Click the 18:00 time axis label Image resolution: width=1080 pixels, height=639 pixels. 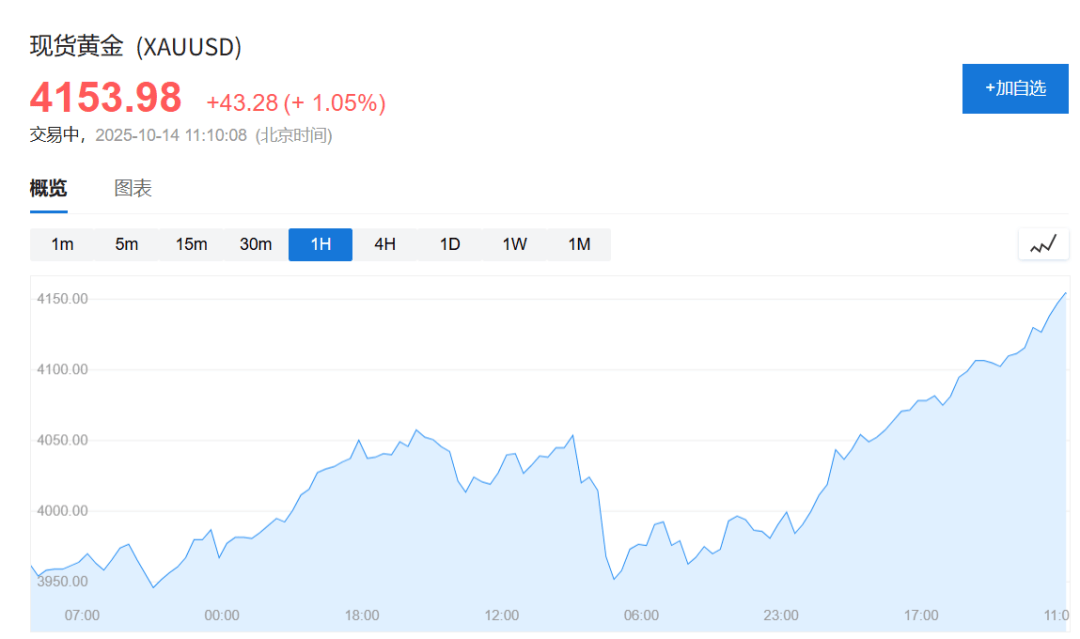click(x=362, y=615)
